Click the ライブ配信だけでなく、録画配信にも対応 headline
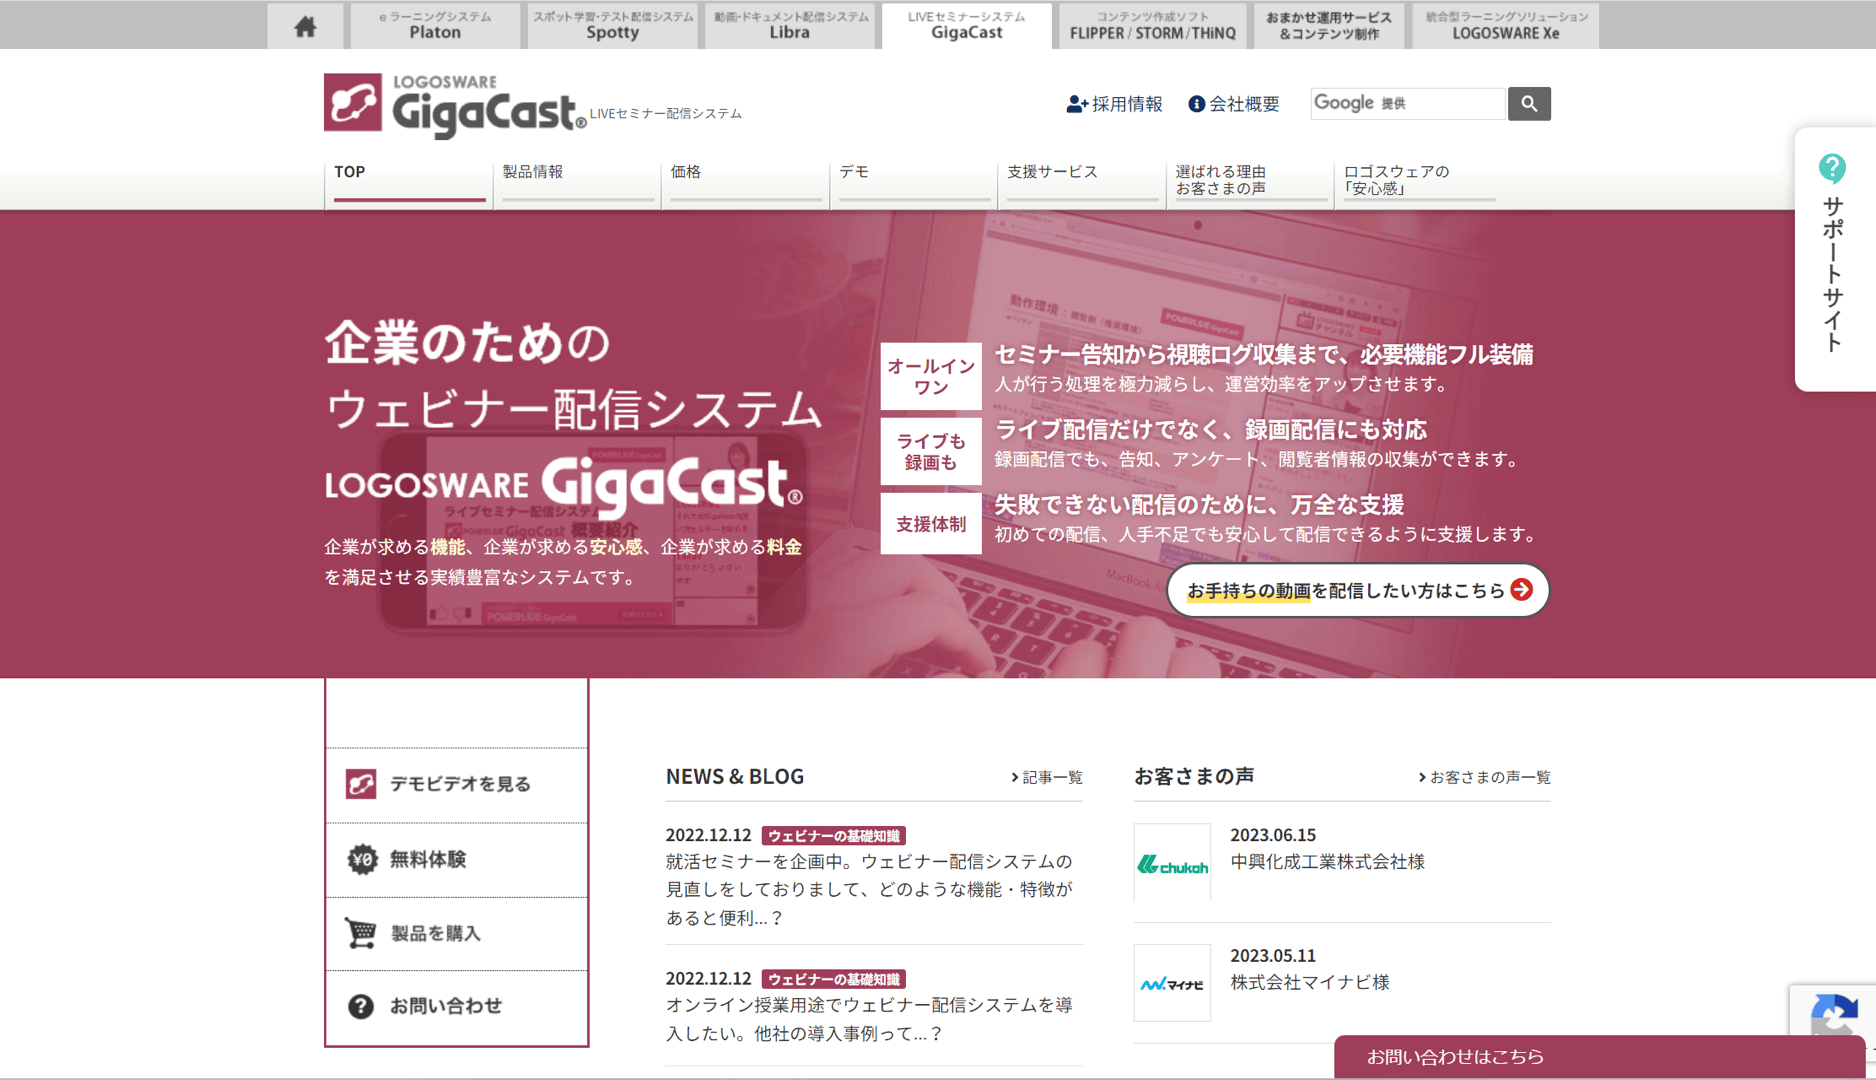 click(1211, 430)
